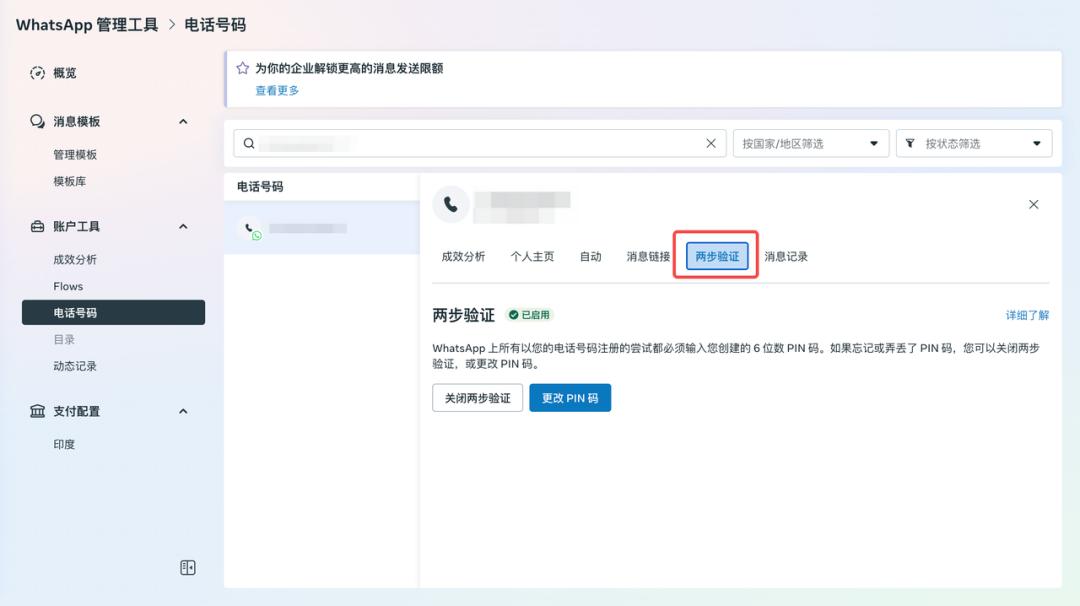The width and height of the screenshot is (1080, 606).
Task: Click the phone avatar icon in detail header
Action: [451, 204]
